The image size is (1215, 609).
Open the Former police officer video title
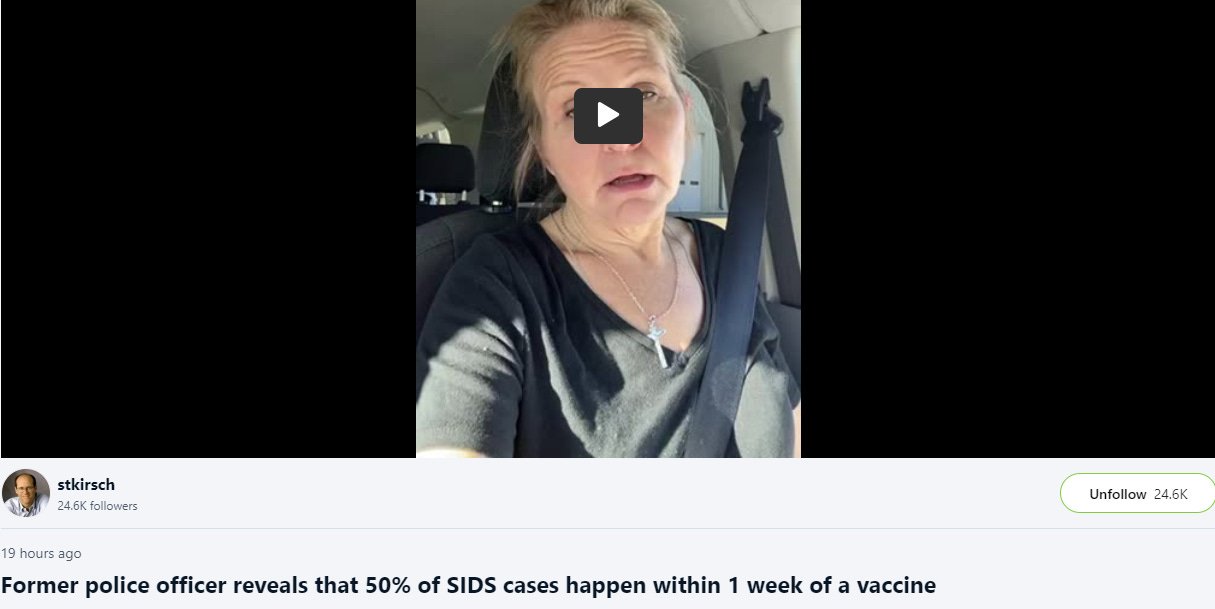coord(468,585)
